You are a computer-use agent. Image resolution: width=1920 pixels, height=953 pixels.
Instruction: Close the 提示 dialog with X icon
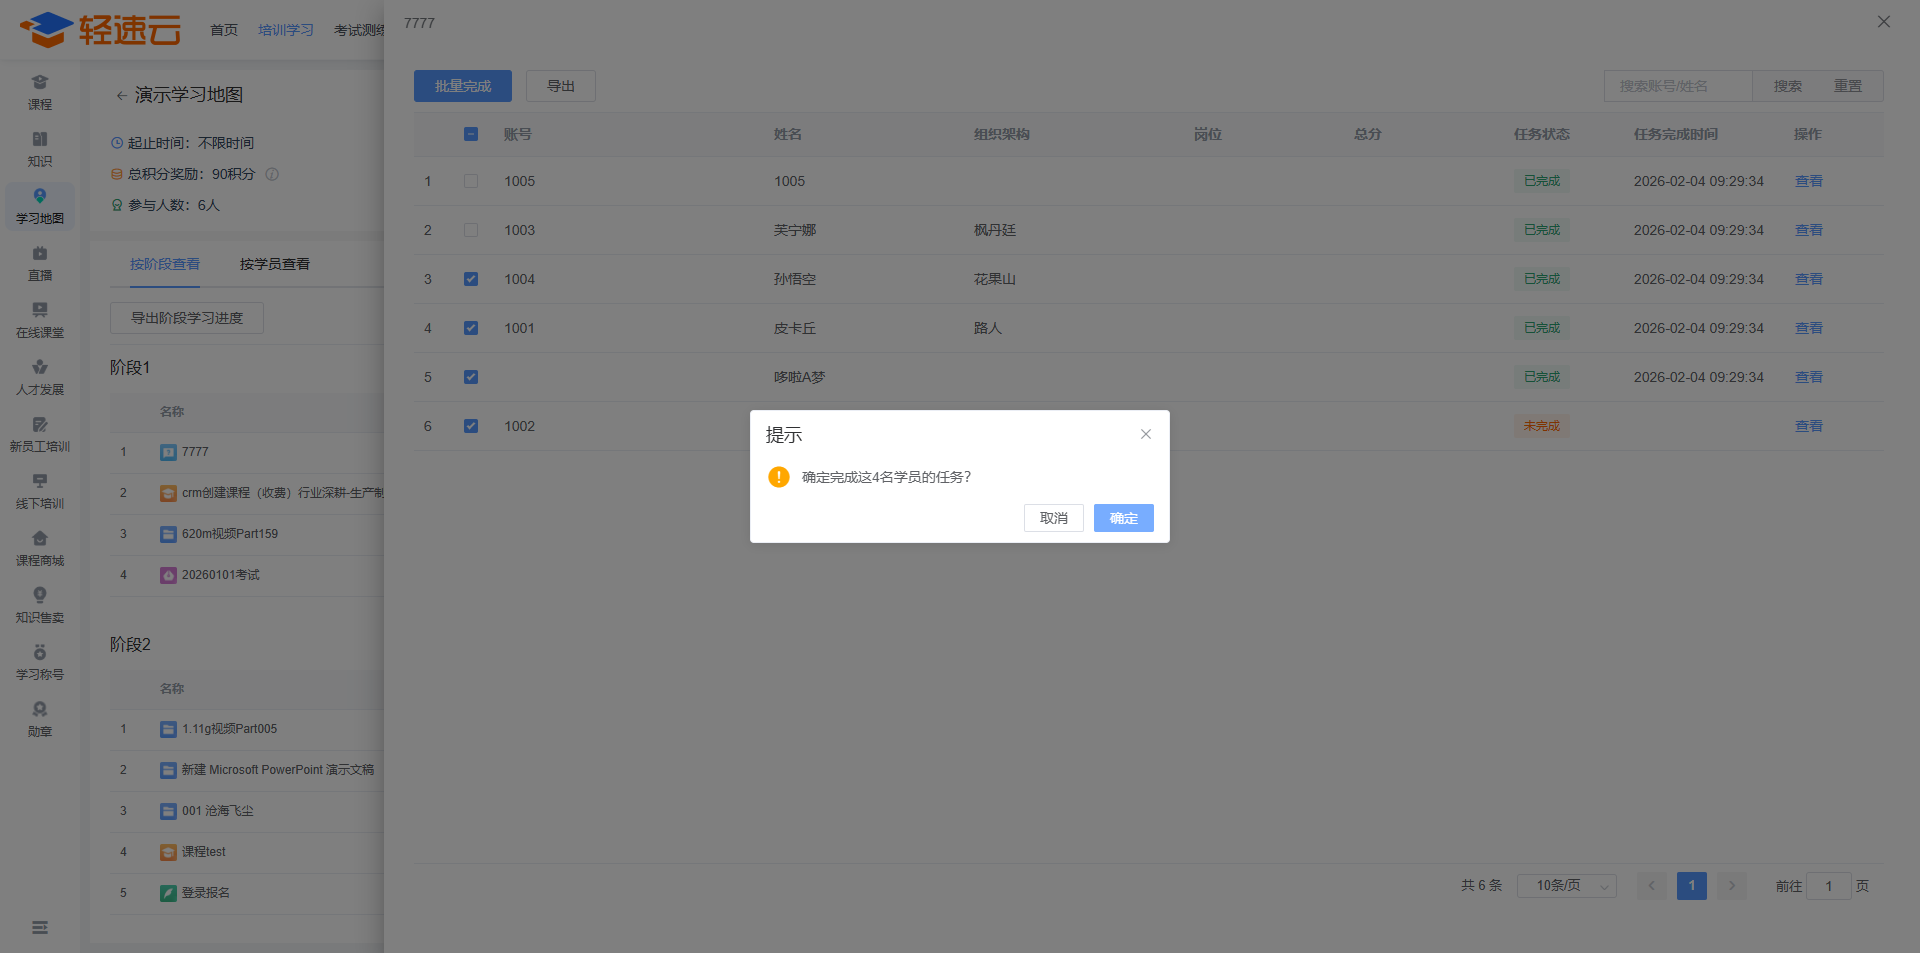(1146, 434)
